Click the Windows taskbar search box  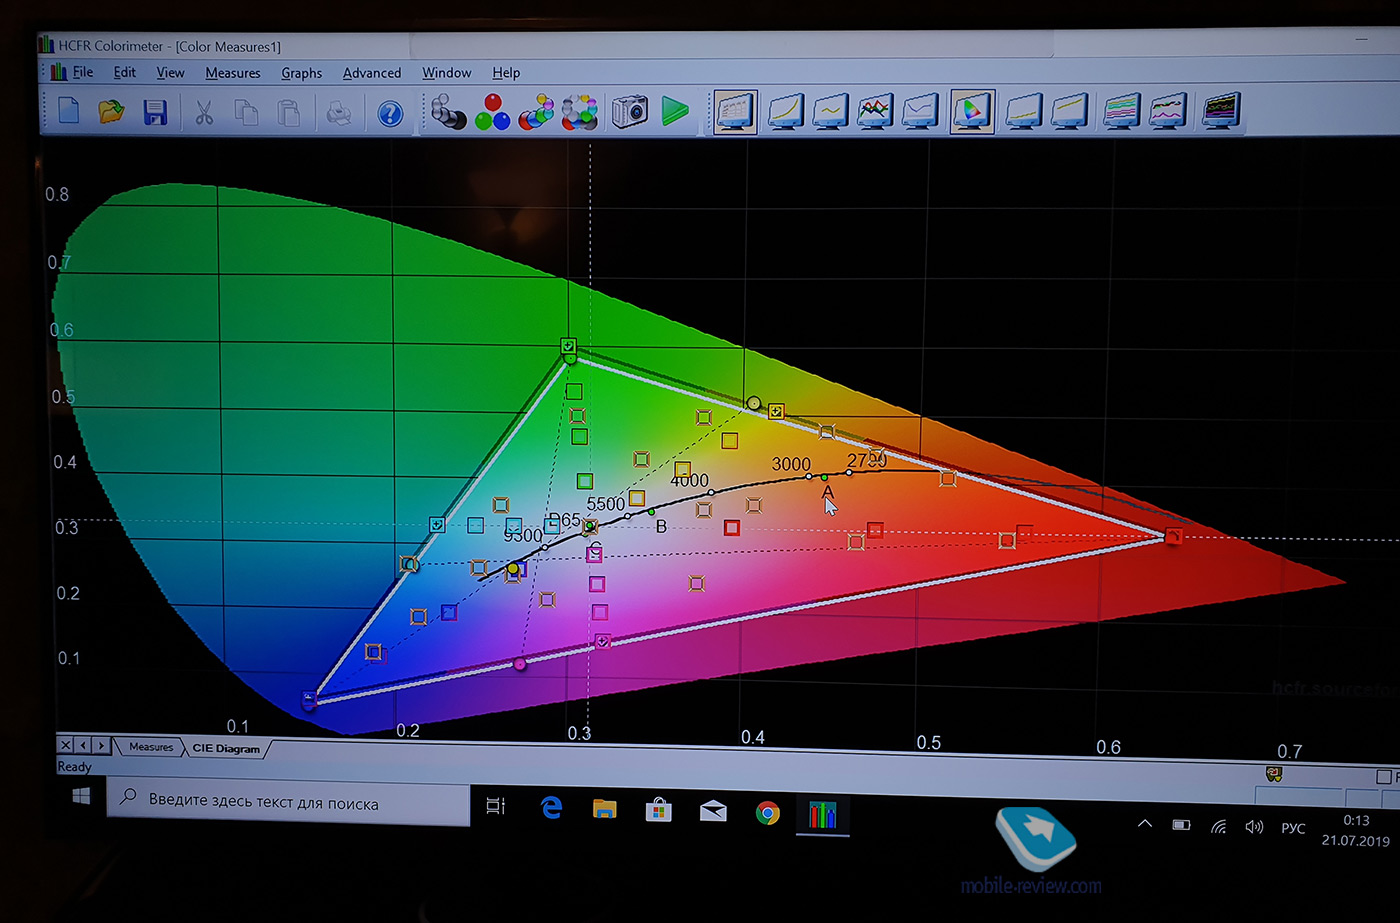(x=289, y=802)
